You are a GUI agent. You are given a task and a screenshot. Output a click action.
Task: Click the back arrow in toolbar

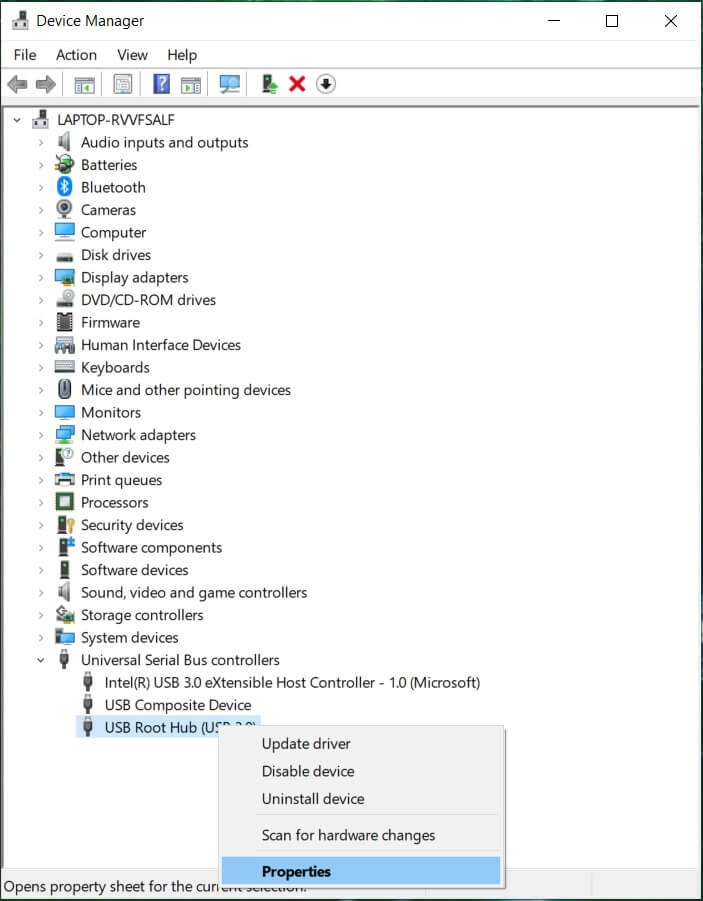tap(17, 84)
